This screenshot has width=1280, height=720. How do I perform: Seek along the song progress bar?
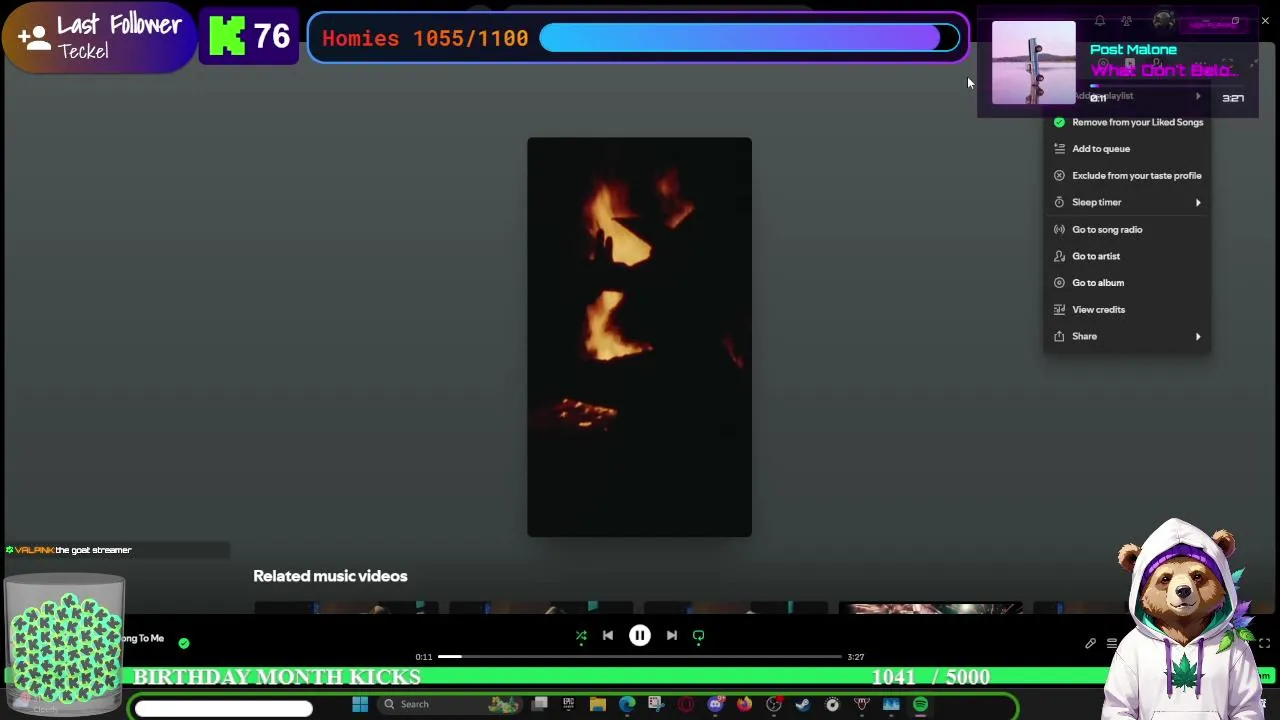(640, 657)
